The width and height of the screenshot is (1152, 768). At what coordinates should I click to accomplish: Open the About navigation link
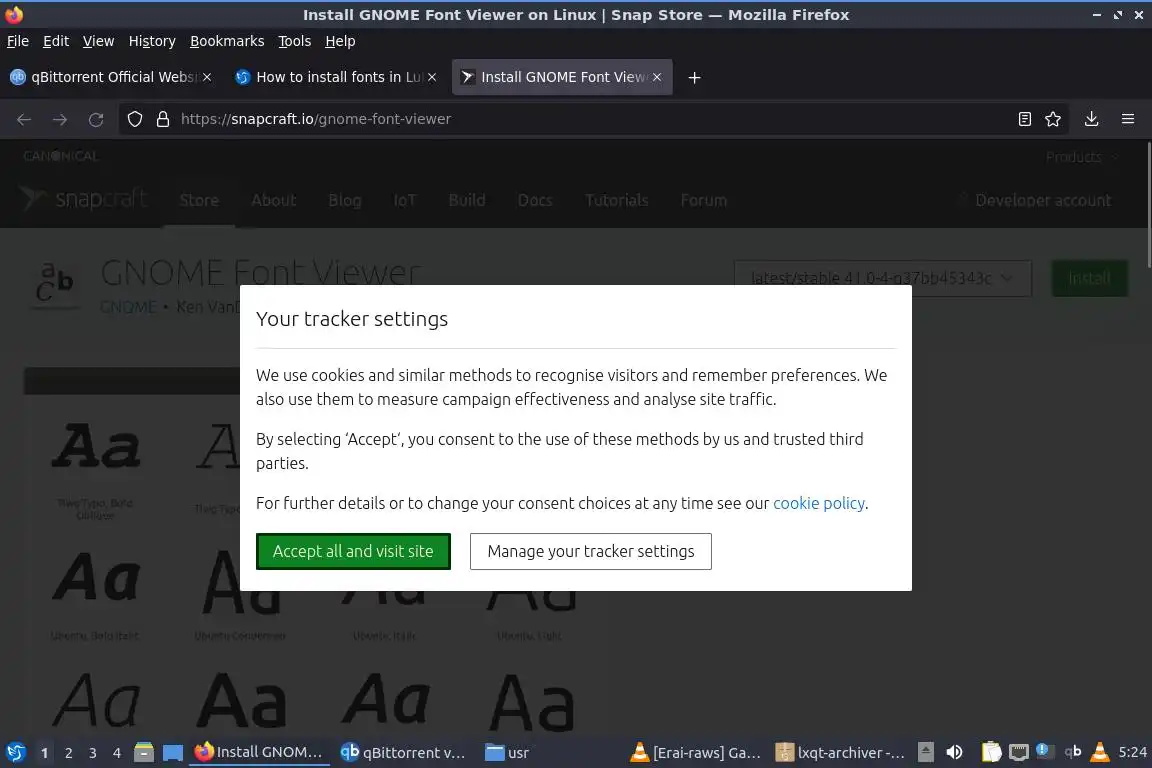[273, 201]
